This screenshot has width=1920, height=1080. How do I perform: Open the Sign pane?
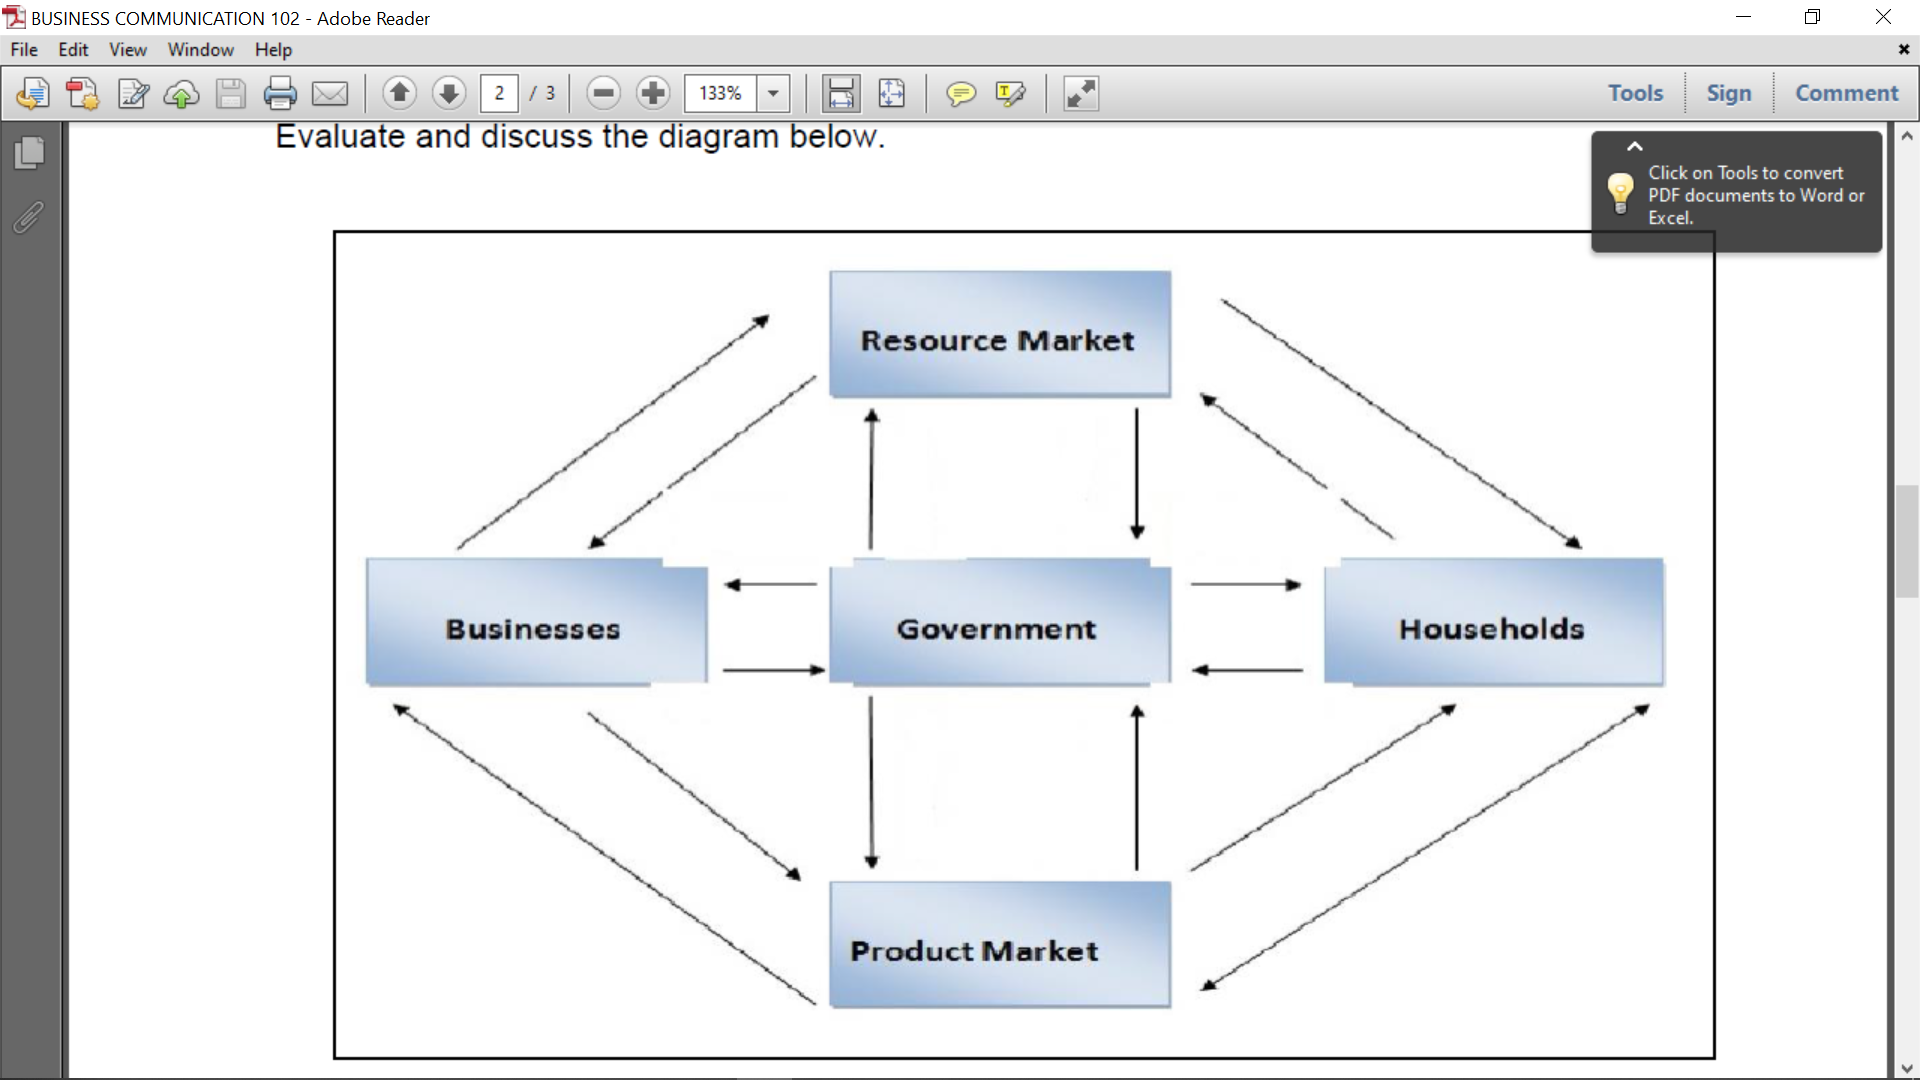point(1728,93)
